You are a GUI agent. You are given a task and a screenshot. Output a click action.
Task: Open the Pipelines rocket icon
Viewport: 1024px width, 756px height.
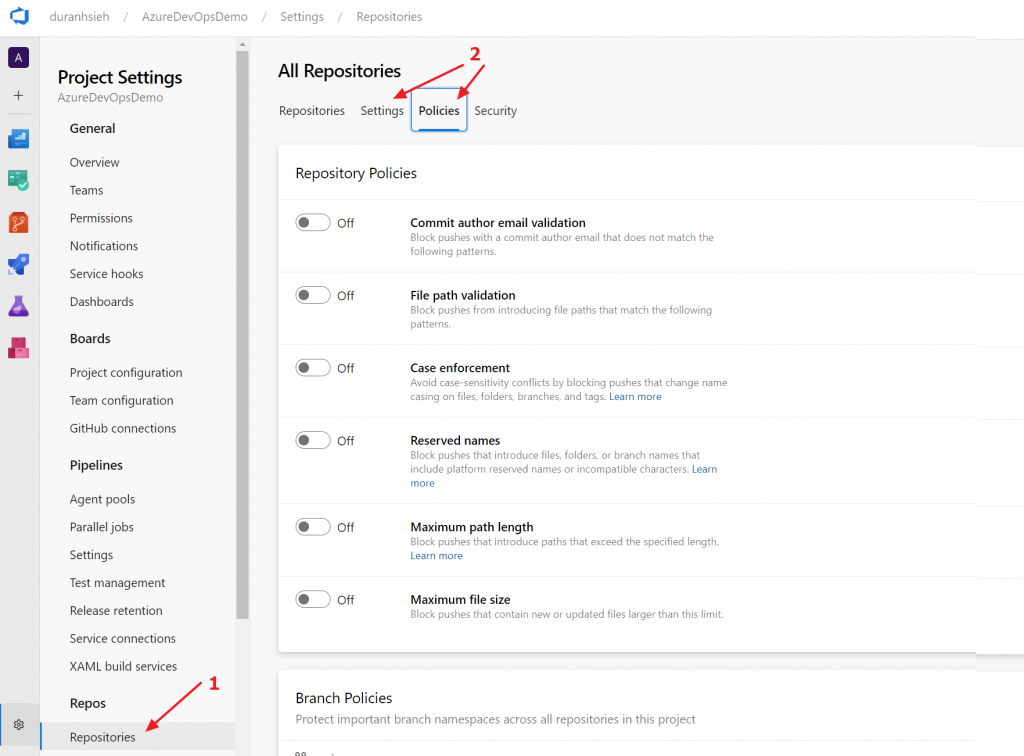[18, 264]
